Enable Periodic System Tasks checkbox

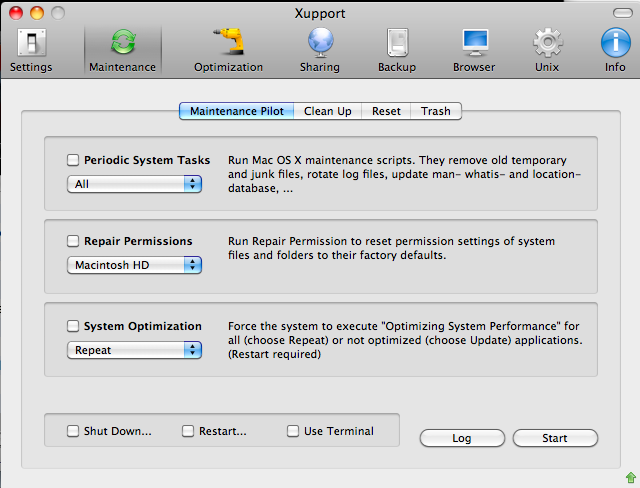[73, 160]
